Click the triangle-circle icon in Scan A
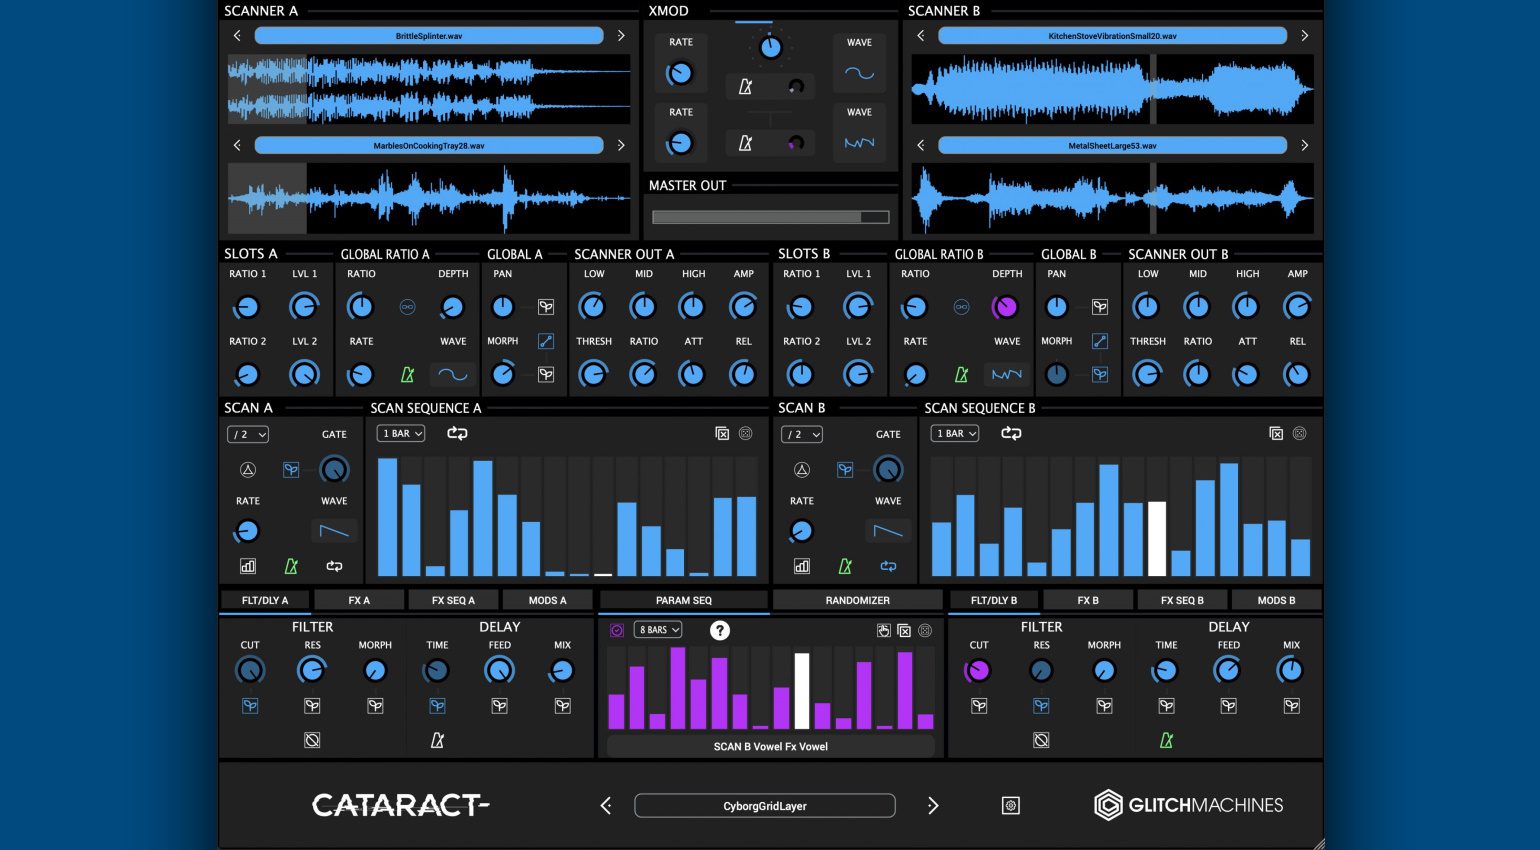The width and height of the screenshot is (1540, 850). [x=248, y=470]
